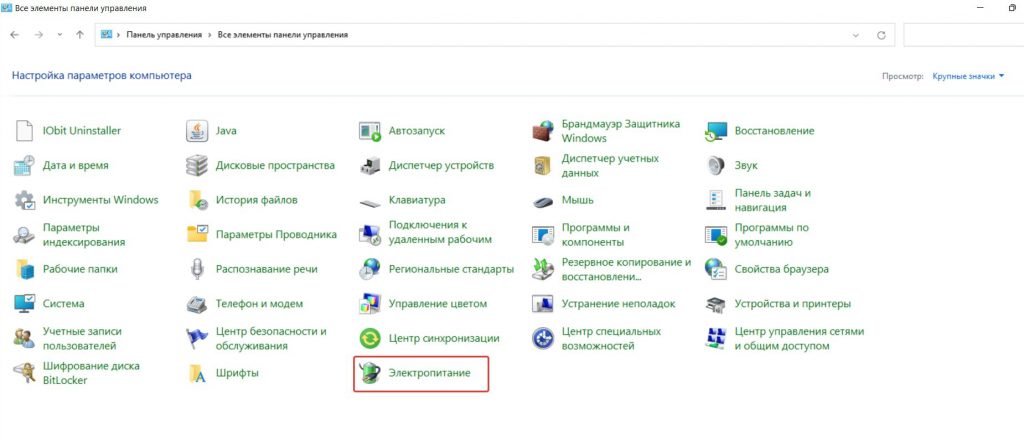The height and width of the screenshot is (441, 1024).
Task: Click inside the Control Panel search field
Action: click(x=963, y=35)
